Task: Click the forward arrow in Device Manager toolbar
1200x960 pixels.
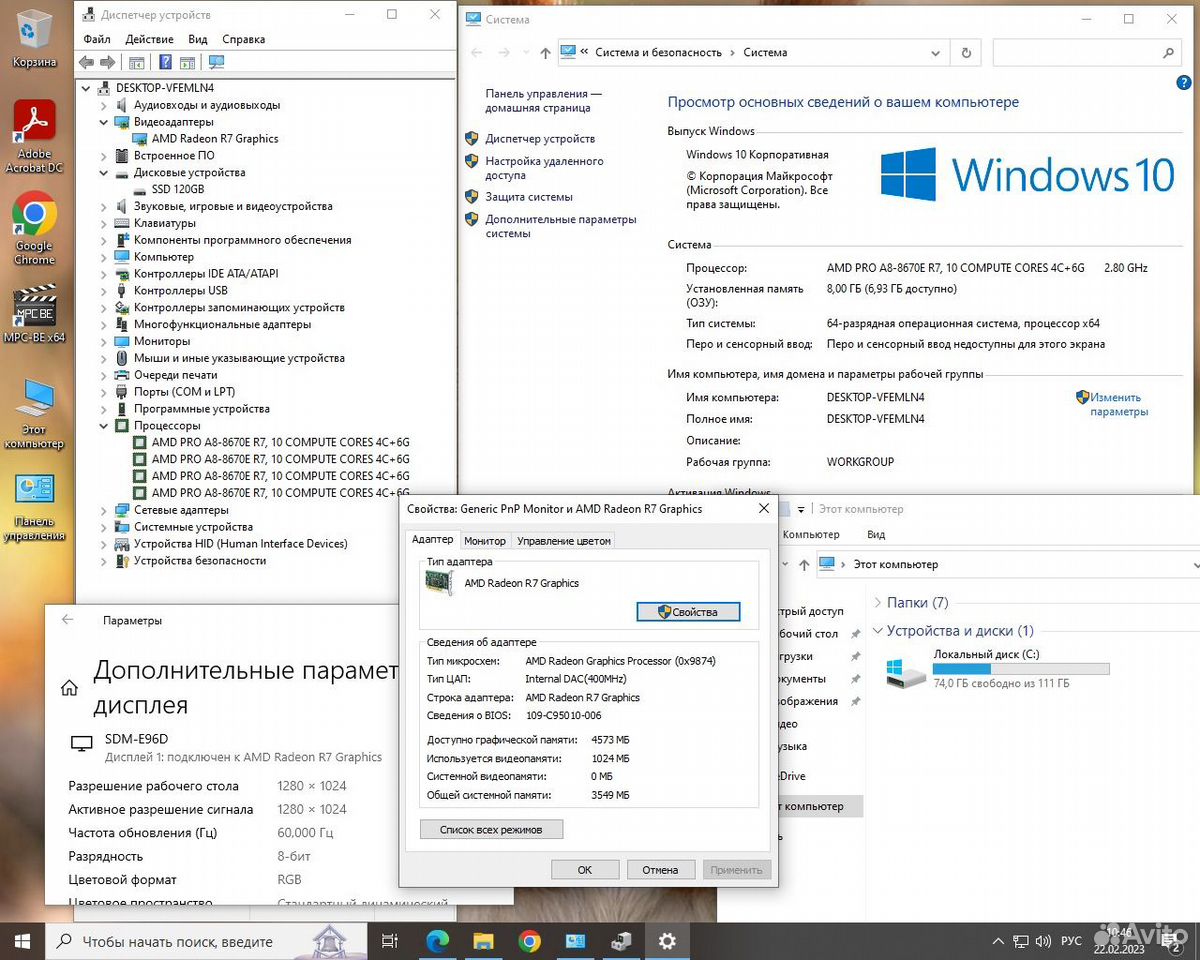Action: pos(106,62)
